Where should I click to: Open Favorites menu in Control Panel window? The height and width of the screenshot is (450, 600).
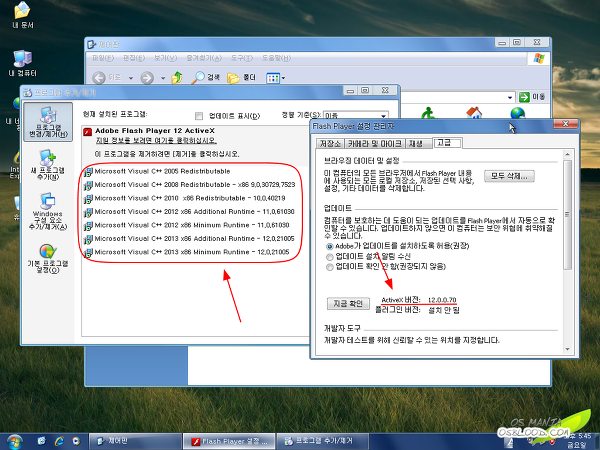[x=204, y=58]
